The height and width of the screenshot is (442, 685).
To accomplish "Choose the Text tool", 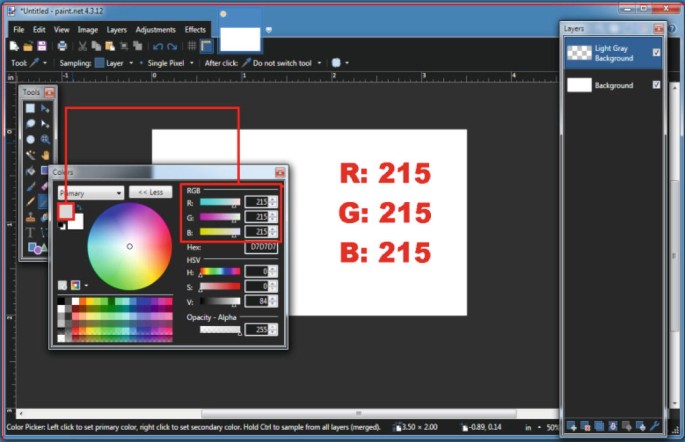I will tap(30, 232).
